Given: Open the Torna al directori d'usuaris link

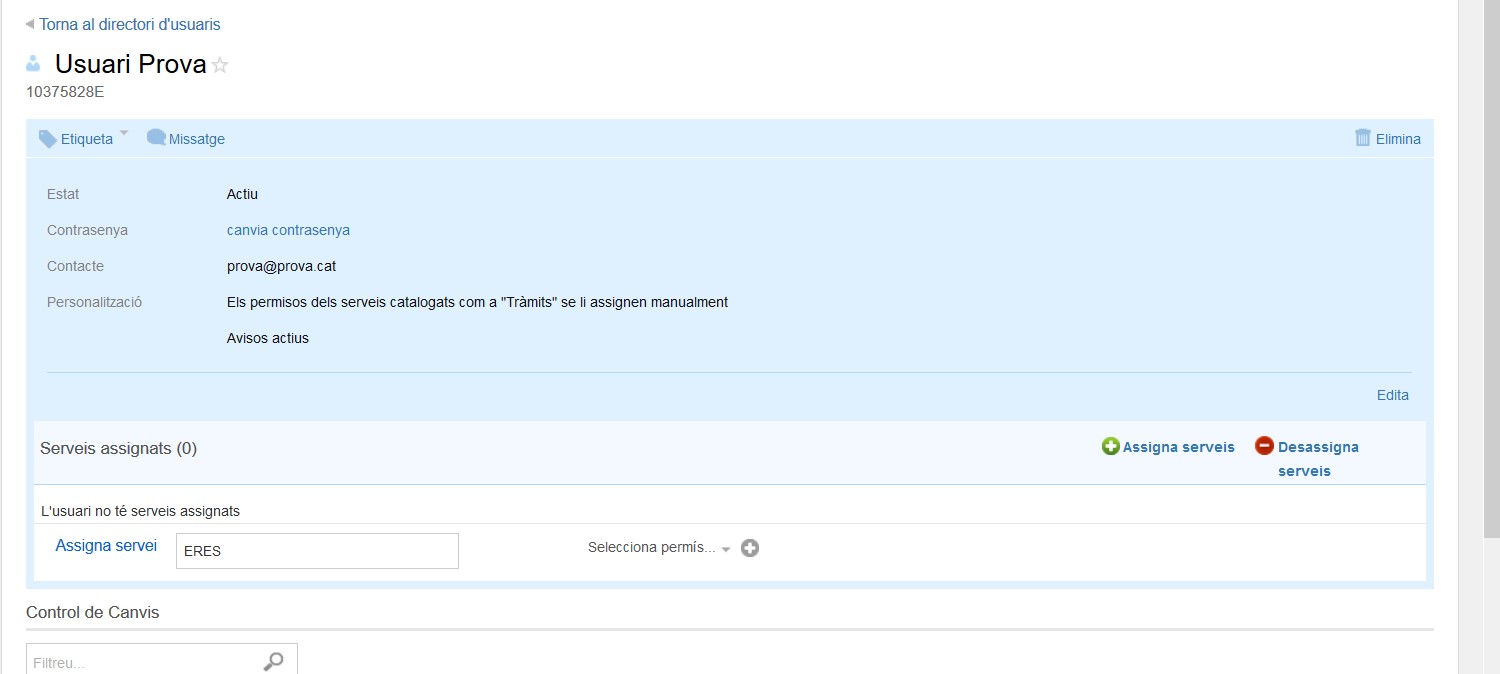Looking at the screenshot, I should pyautogui.click(x=130, y=24).
